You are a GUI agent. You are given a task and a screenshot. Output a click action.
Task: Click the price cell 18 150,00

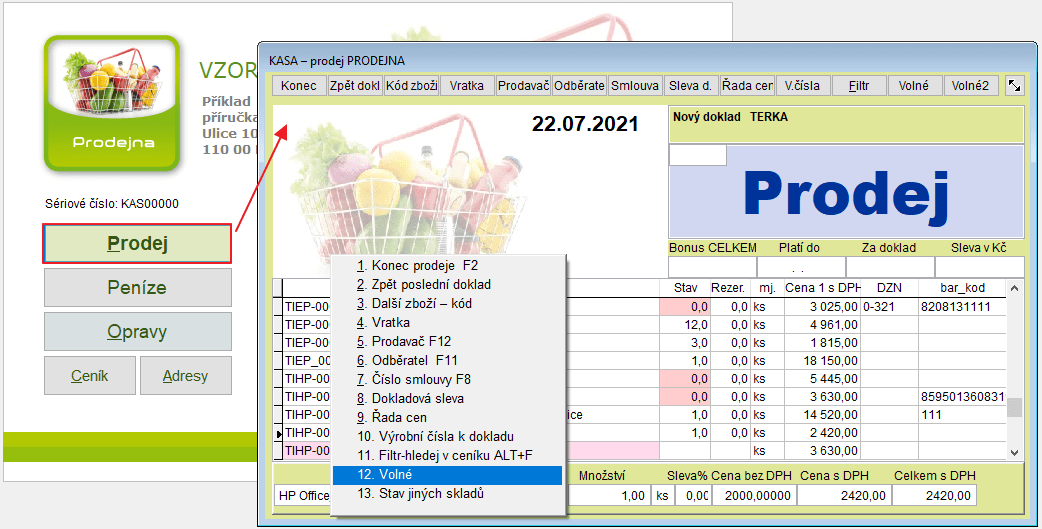click(x=823, y=361)
